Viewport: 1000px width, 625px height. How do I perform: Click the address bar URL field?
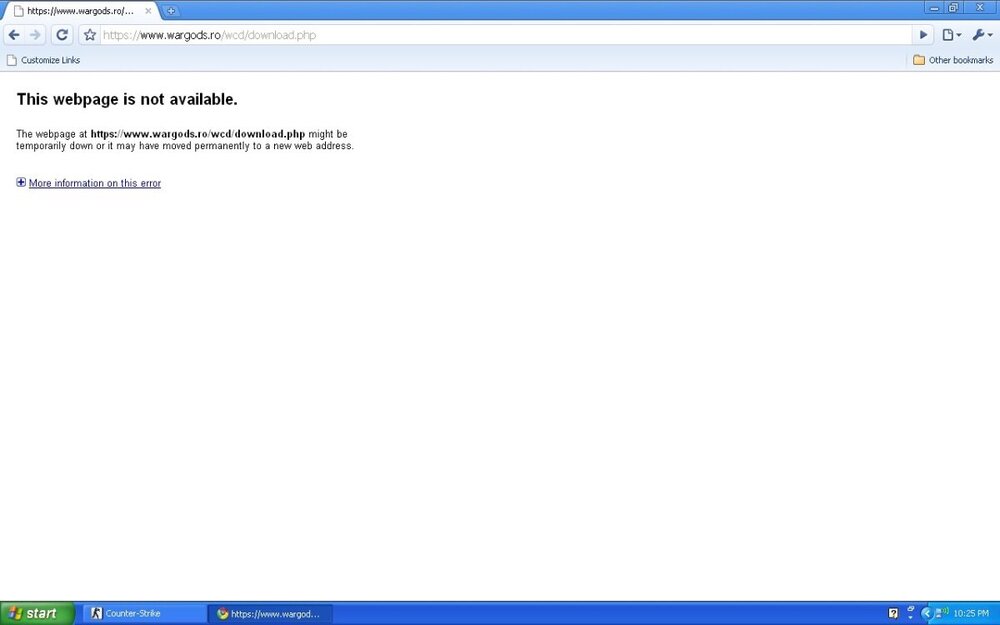[x=500, y=35]
